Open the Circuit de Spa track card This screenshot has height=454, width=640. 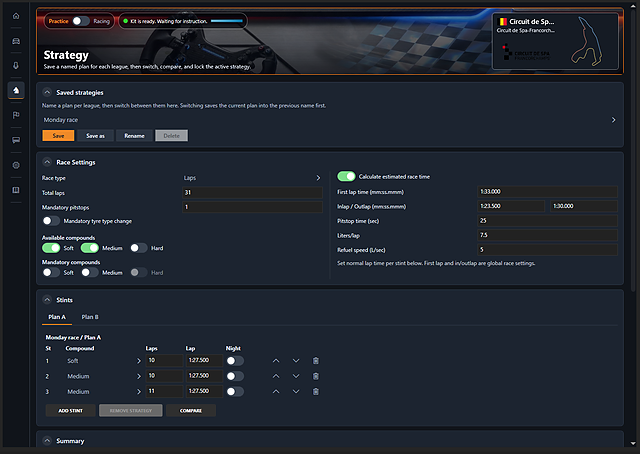point(556,41)
